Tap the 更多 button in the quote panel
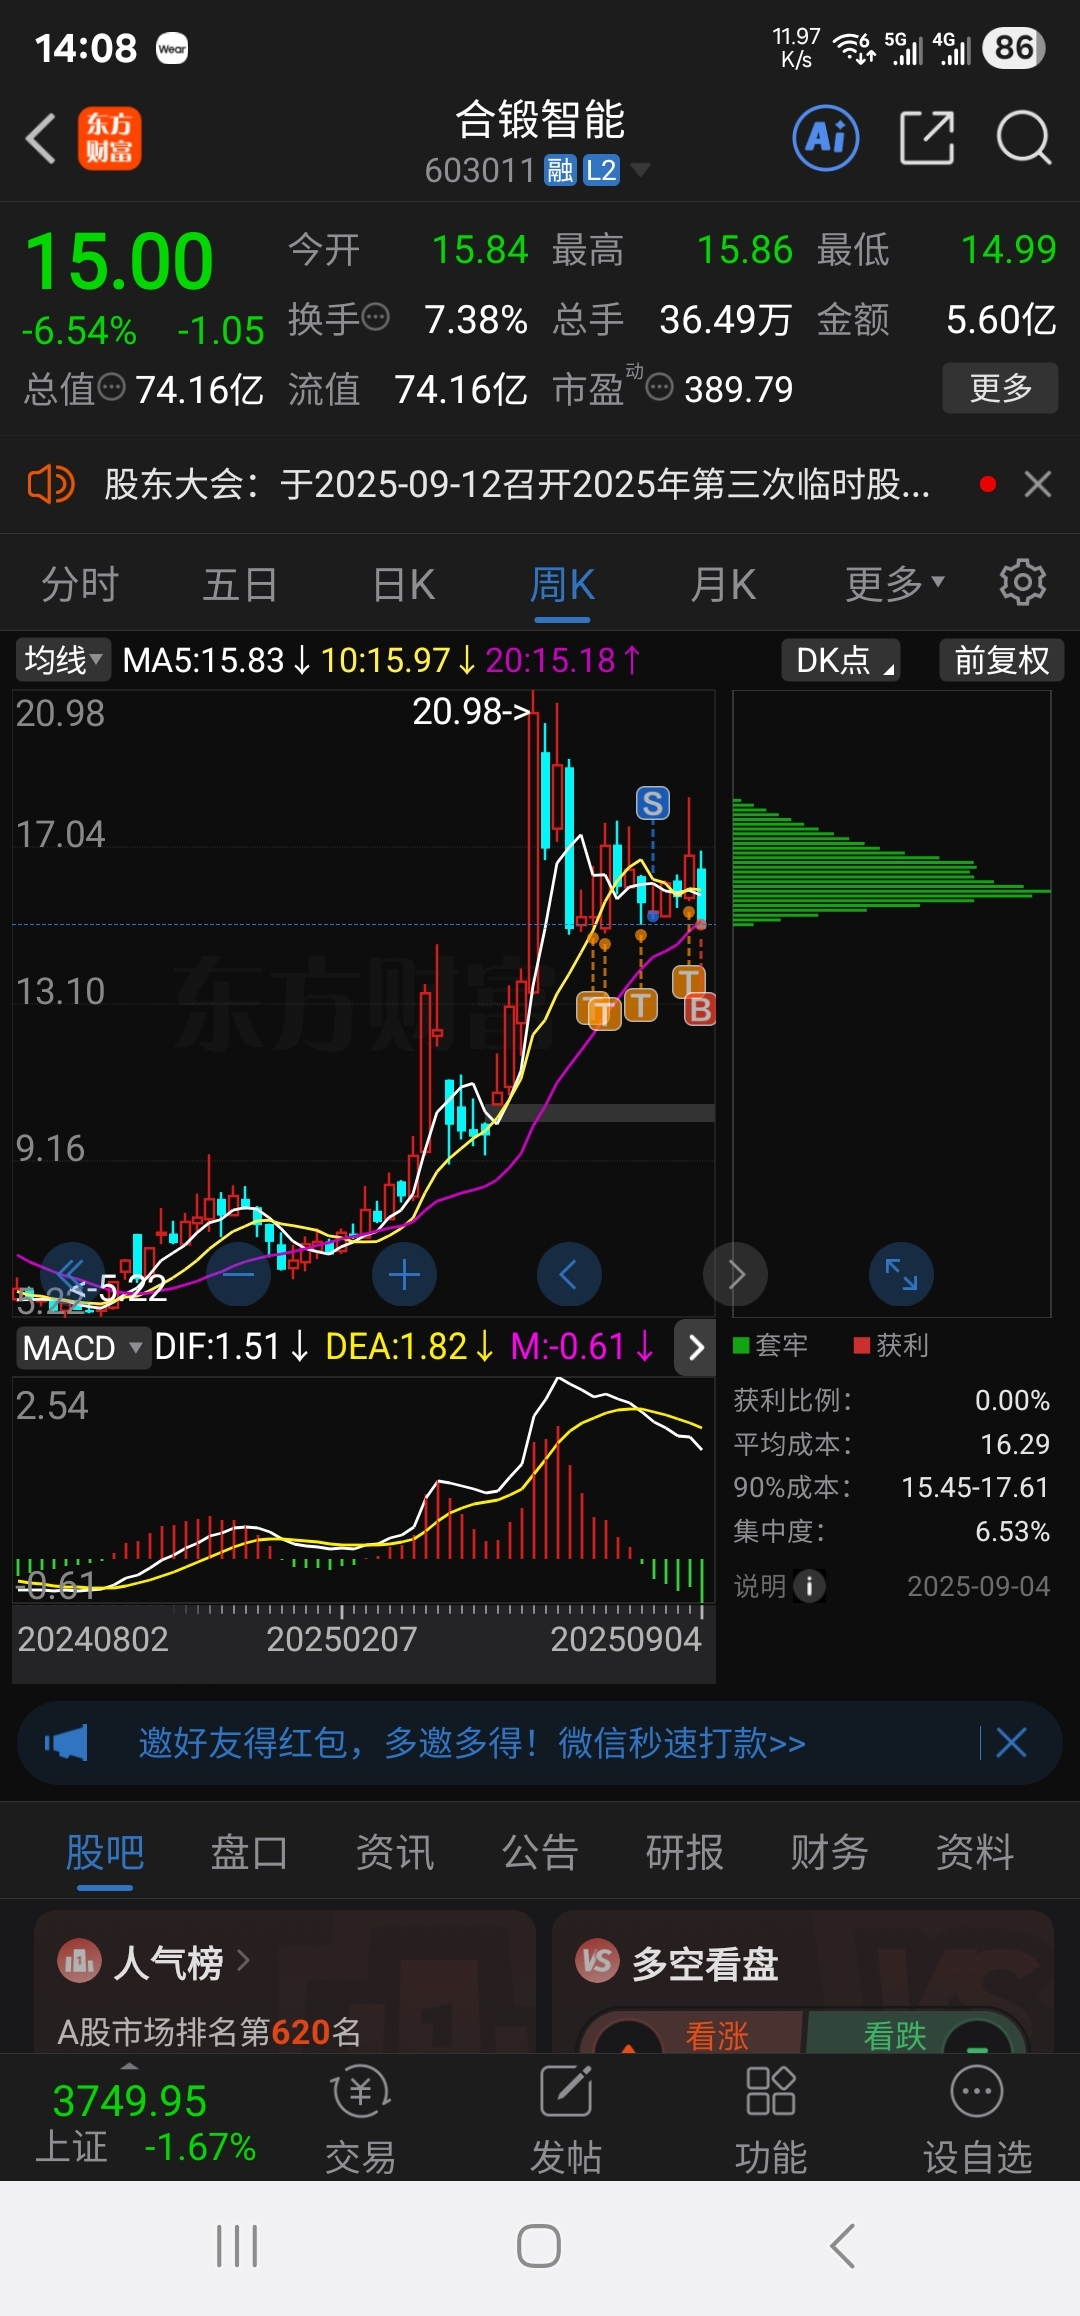The width and height of the screenshot is (1080, 2316). pos(1000,388)
